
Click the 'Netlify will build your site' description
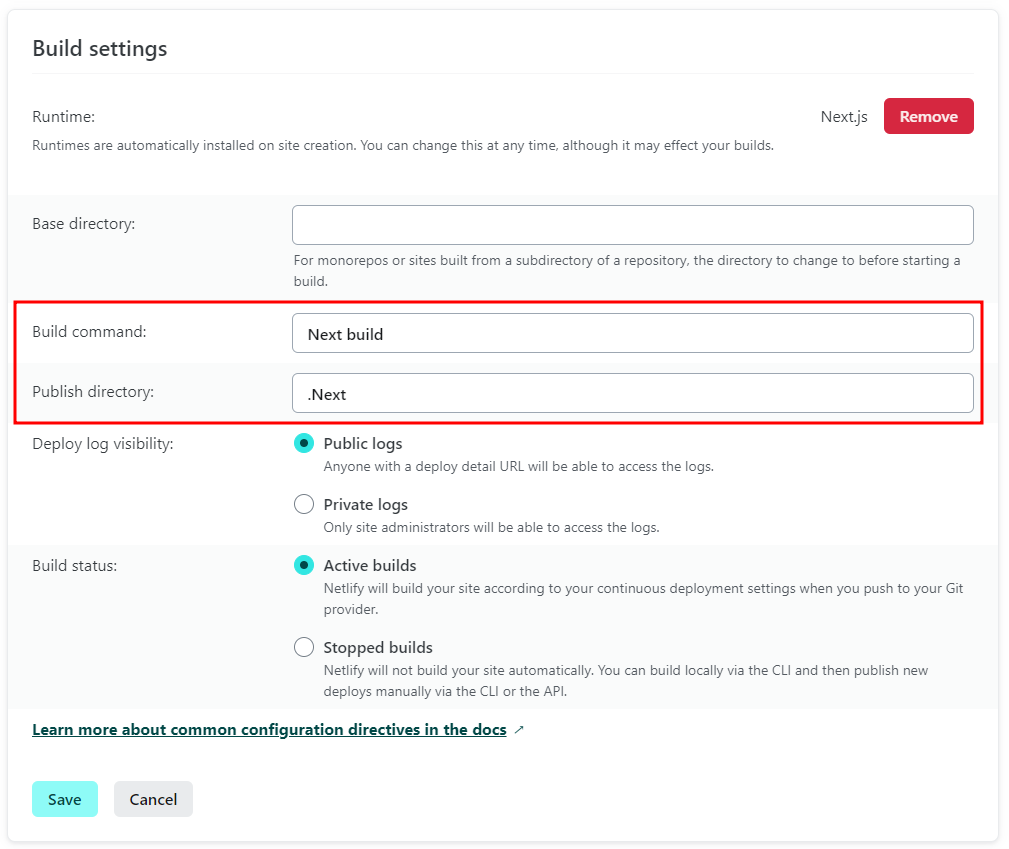pos(643,599)
